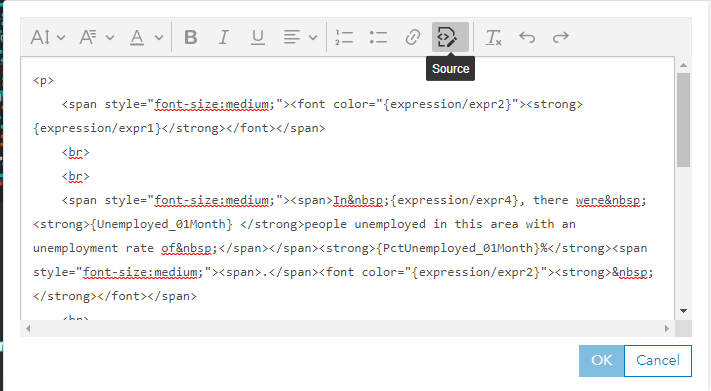
Task: Expand the font size dropdown arrow
Action: tap(61, 38)
